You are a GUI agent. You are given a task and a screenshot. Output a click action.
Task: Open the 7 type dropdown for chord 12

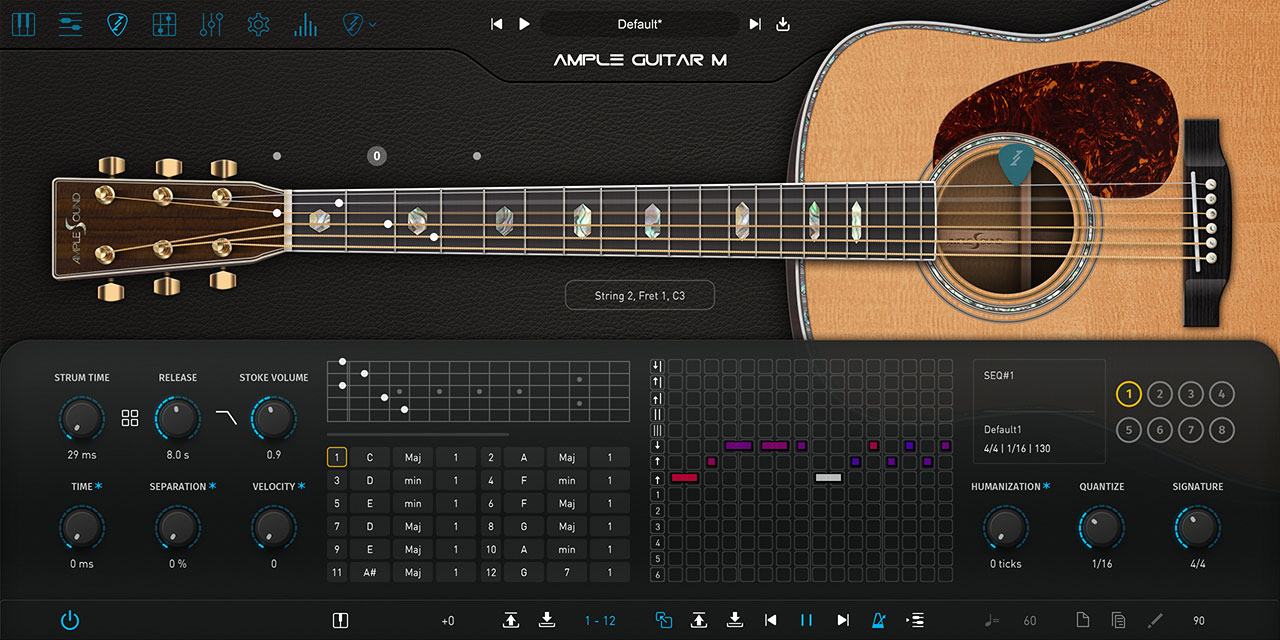tap(567, 572)
